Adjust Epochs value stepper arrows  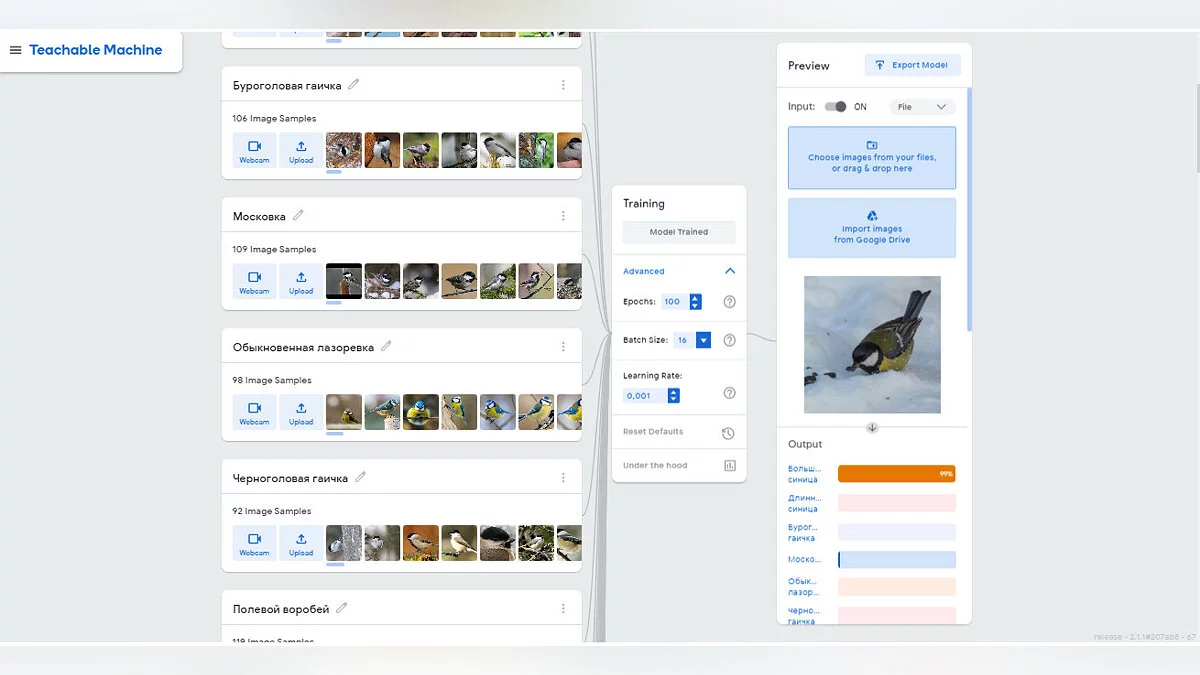pyautogui.click(x=696, y=302)
